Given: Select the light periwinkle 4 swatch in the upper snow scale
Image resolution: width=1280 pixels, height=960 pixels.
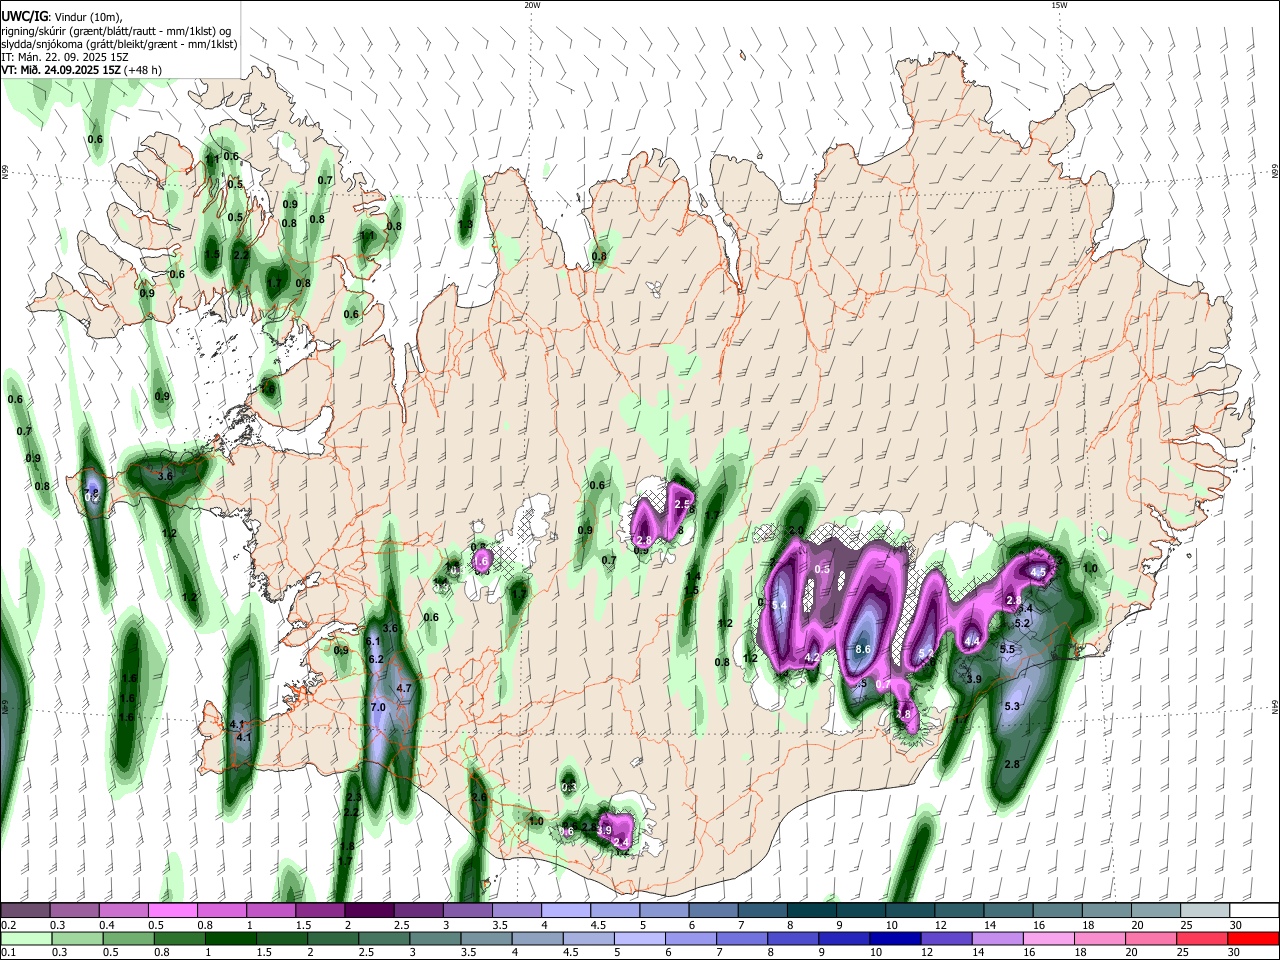Looking at the screenshot, I should [x=565, y=911].
